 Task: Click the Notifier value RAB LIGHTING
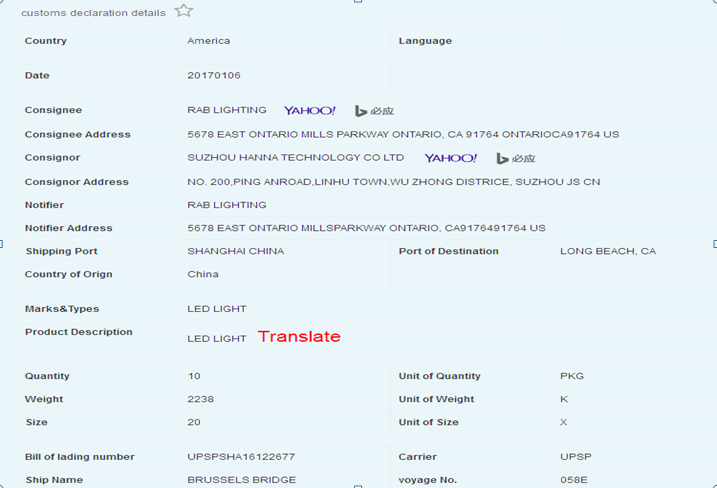(227, 205)
